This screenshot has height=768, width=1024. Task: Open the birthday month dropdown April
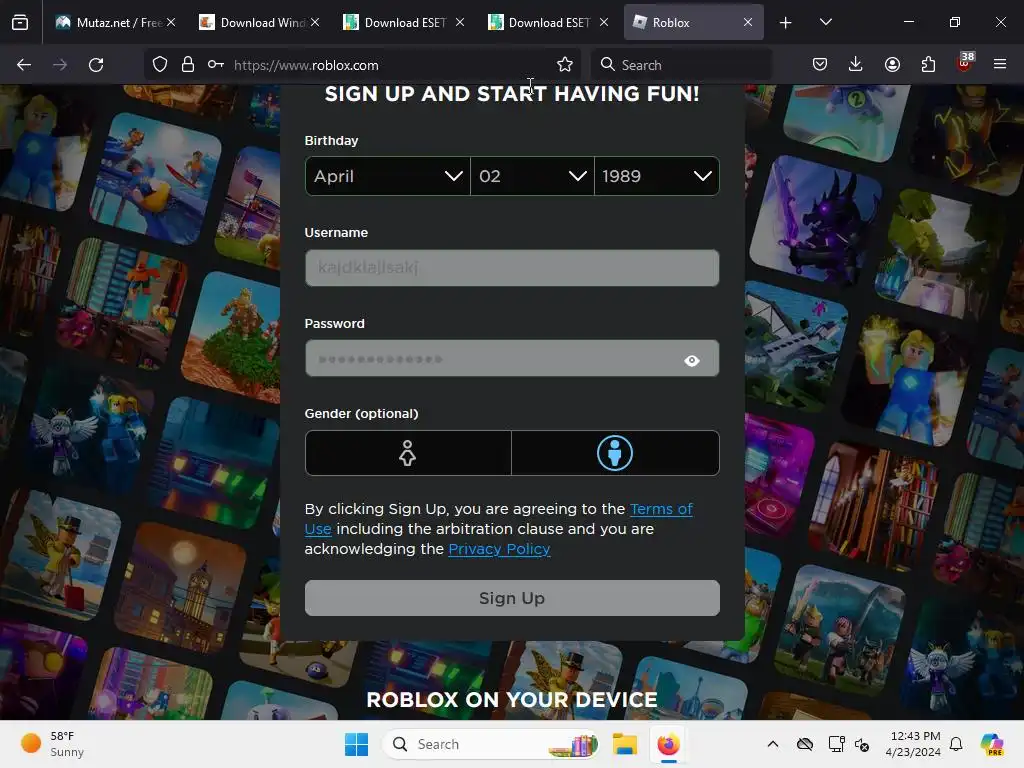pos(388,176)
